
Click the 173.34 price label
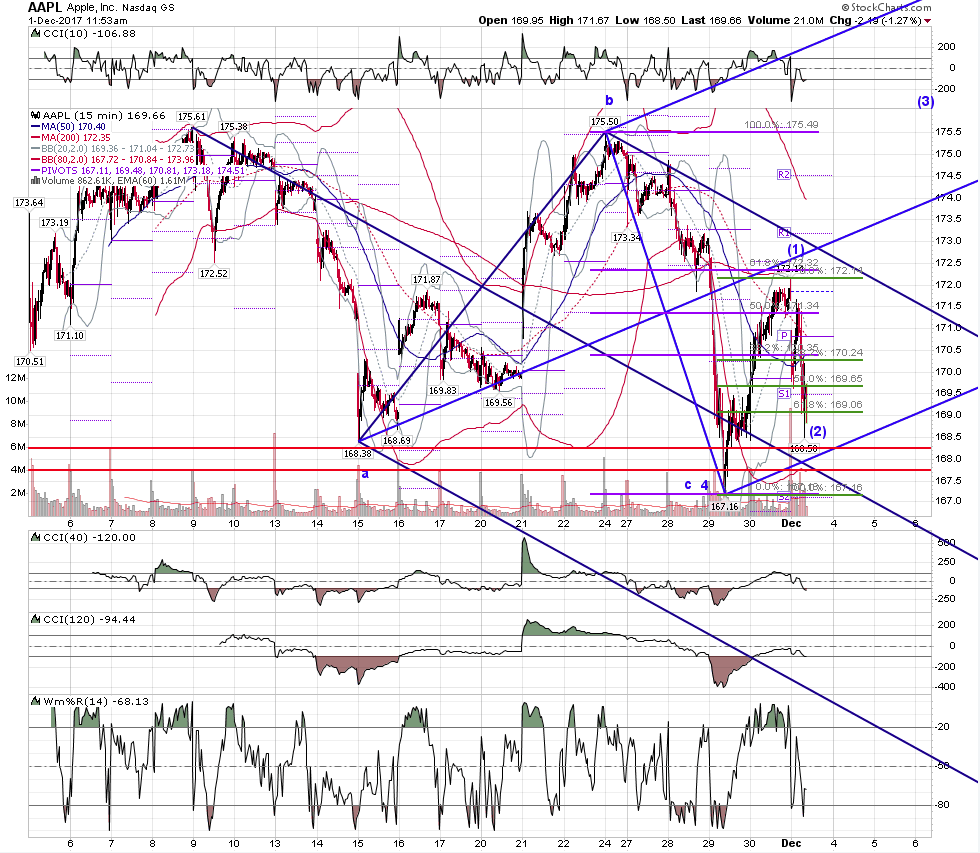coord(626,238)
